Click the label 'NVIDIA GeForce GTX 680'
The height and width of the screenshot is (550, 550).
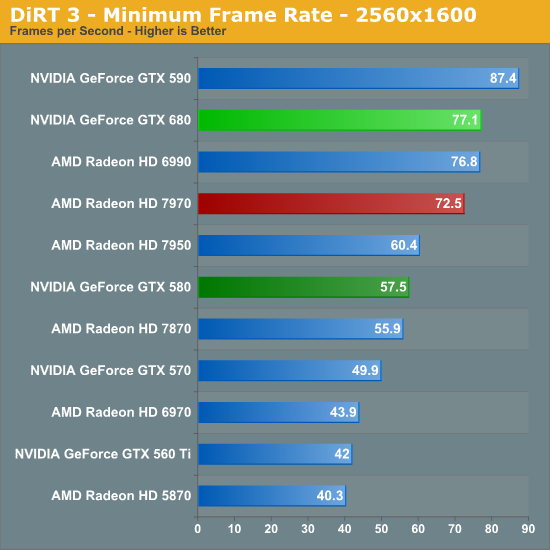pos(110,120)
